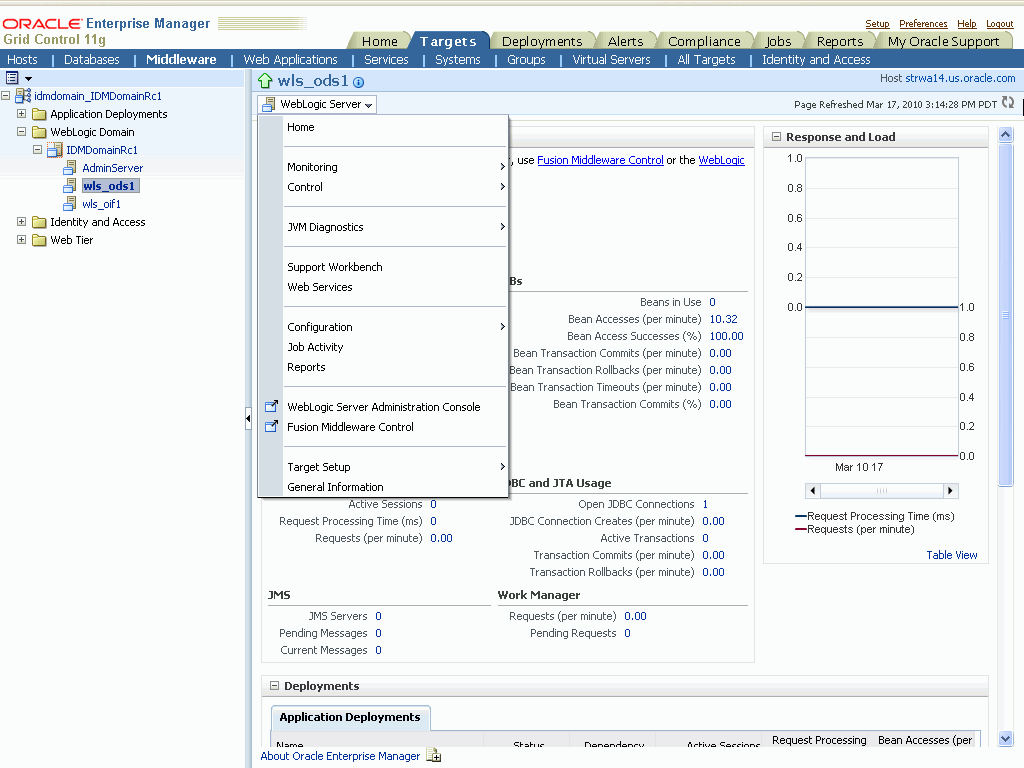Click the Fusion Middleware Control external link icon
This screenshot has width=1024, height=768.
(x=270, y=427)
